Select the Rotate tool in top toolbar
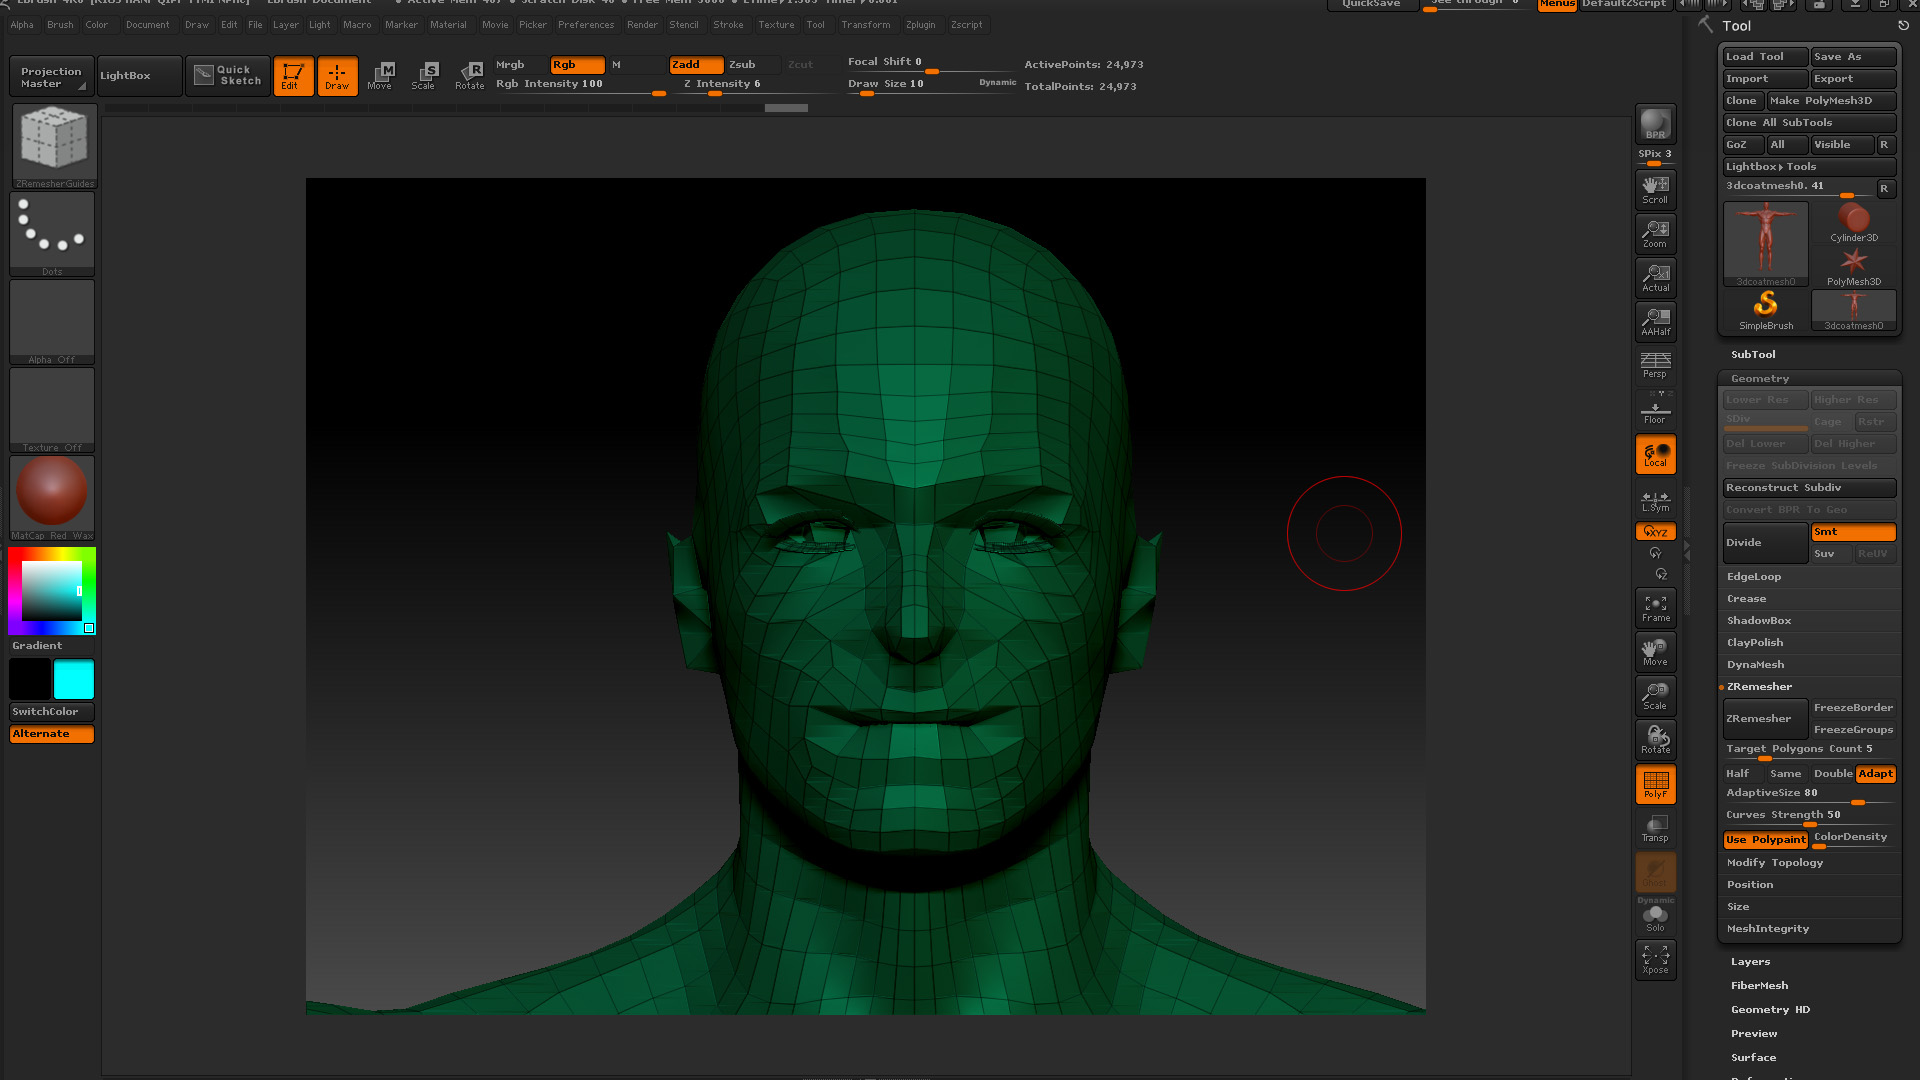Viewport: 1920px width, 1080px height. pyautogui.click(x=470, y=75)
